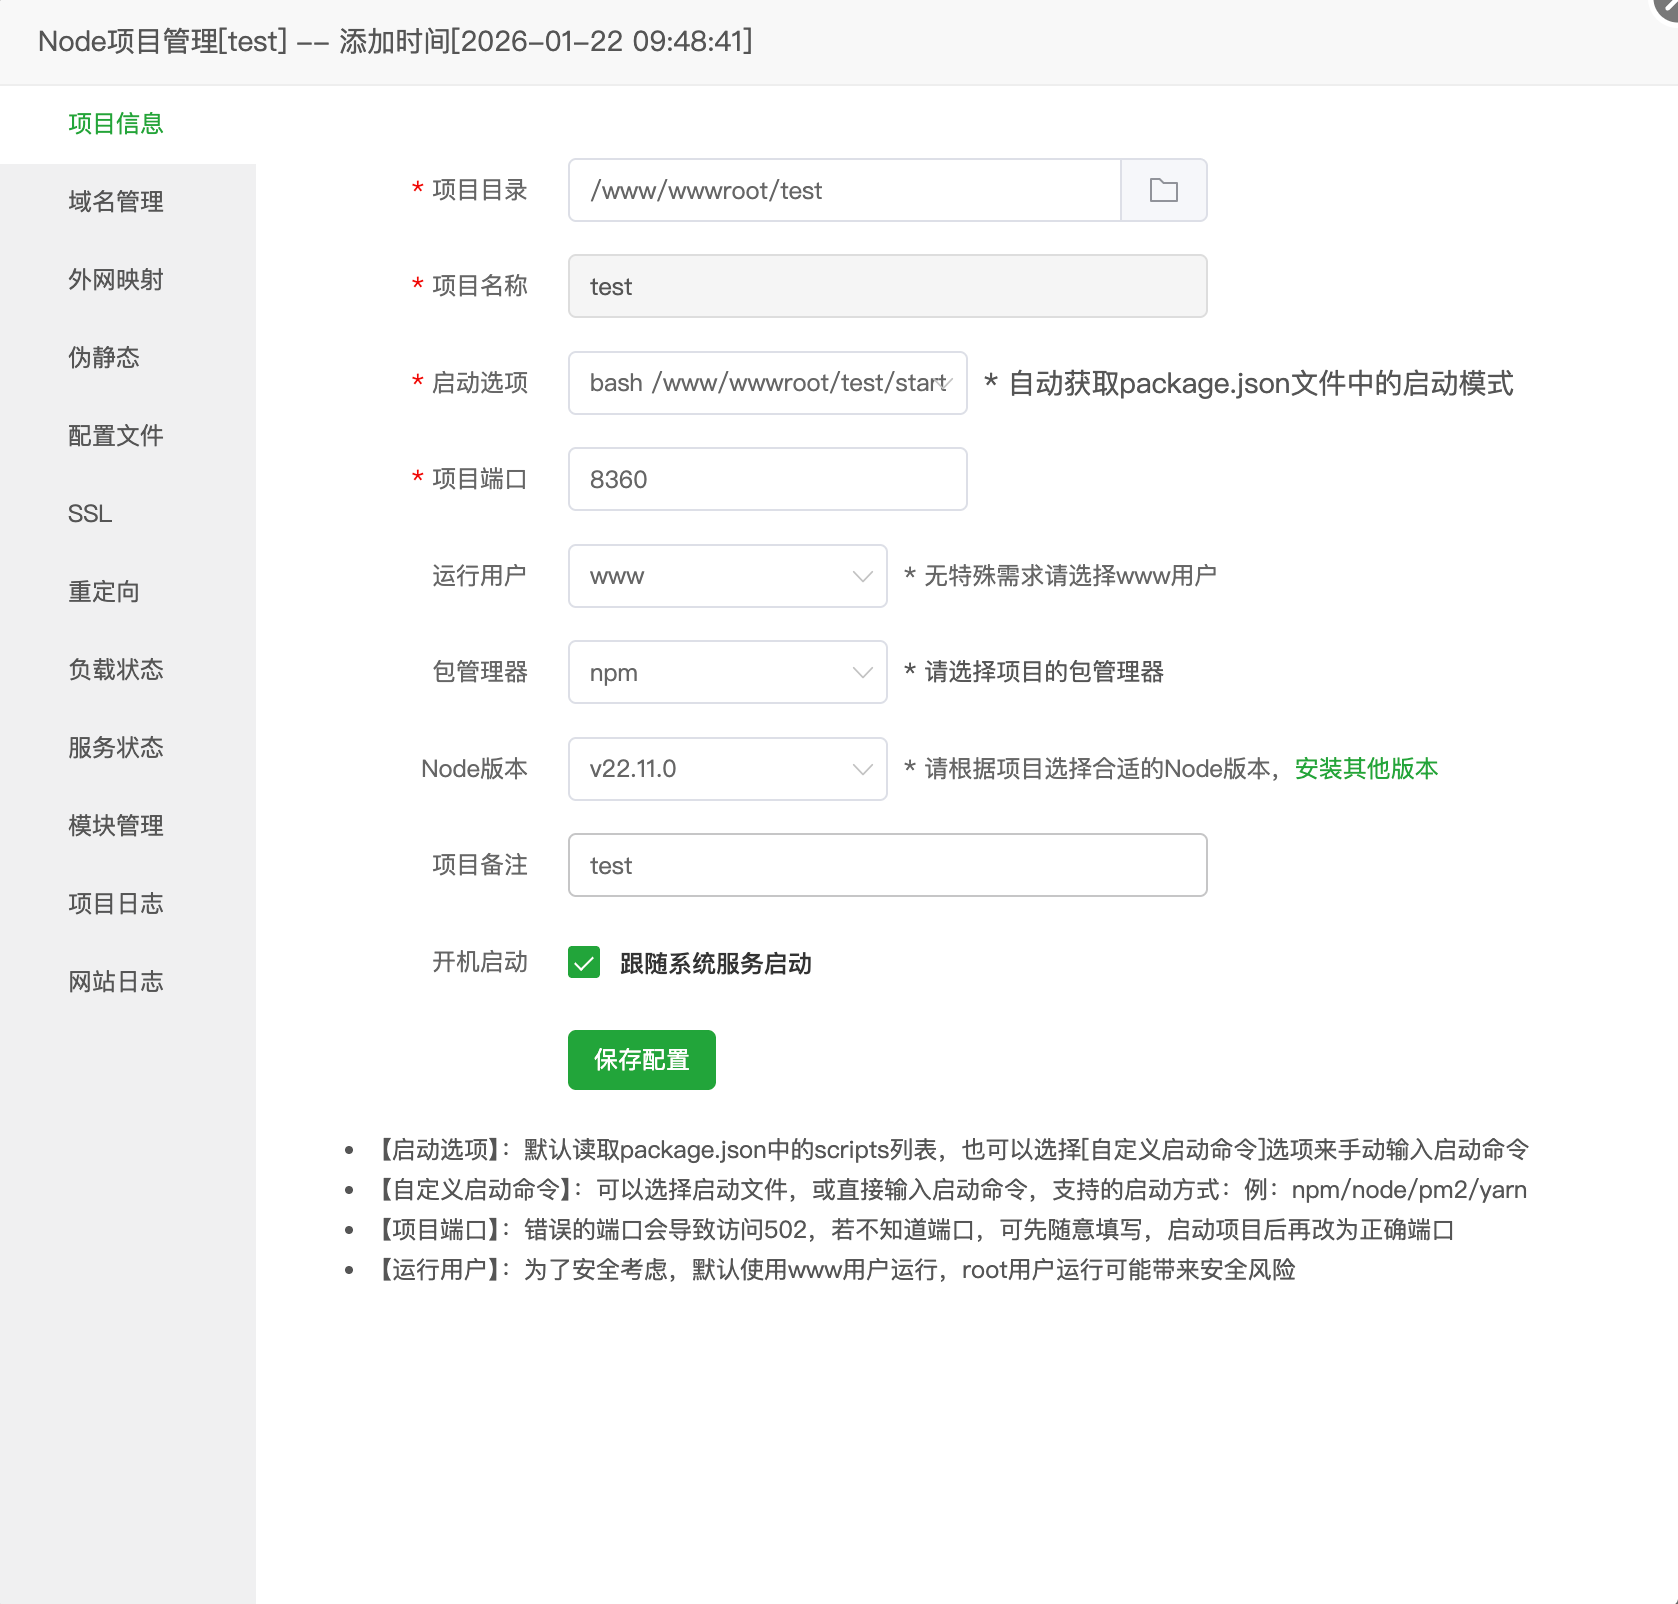The image size is (1678, 1604).
Task: Show the 项目日志 tab
Action: [x=128, y=904]
